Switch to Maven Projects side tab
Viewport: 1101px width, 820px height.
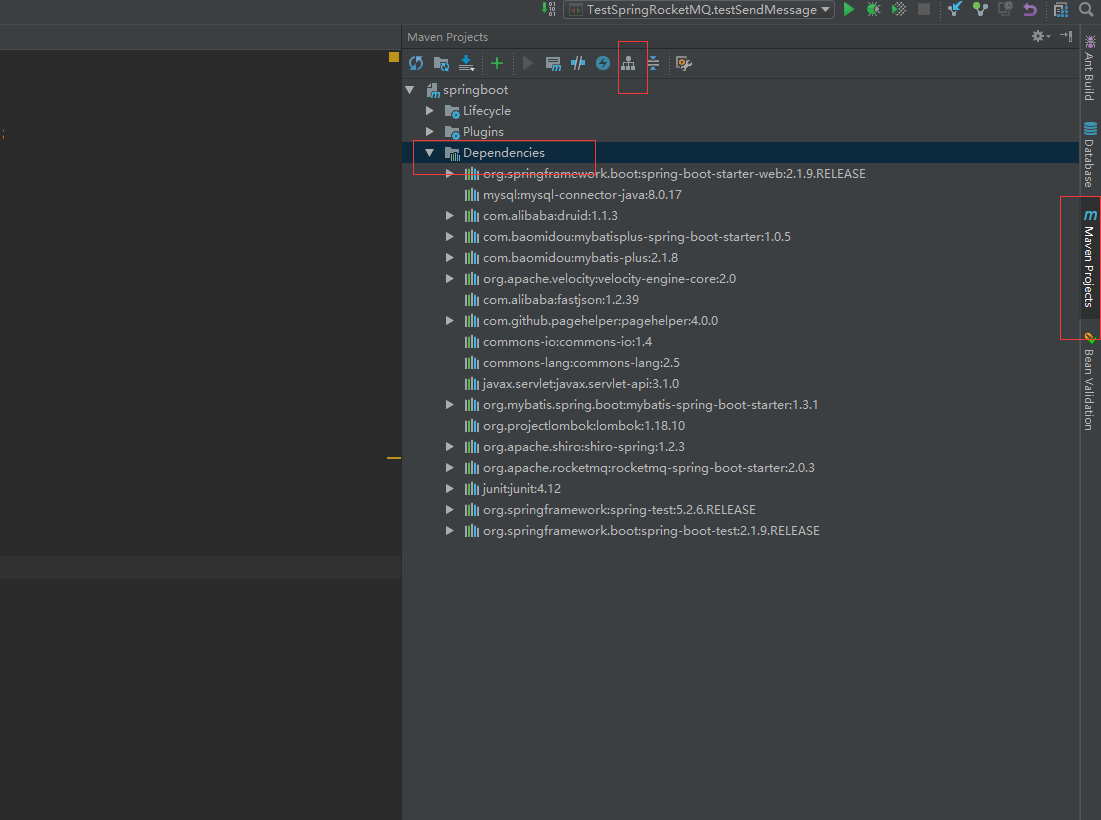[1090, 258]
